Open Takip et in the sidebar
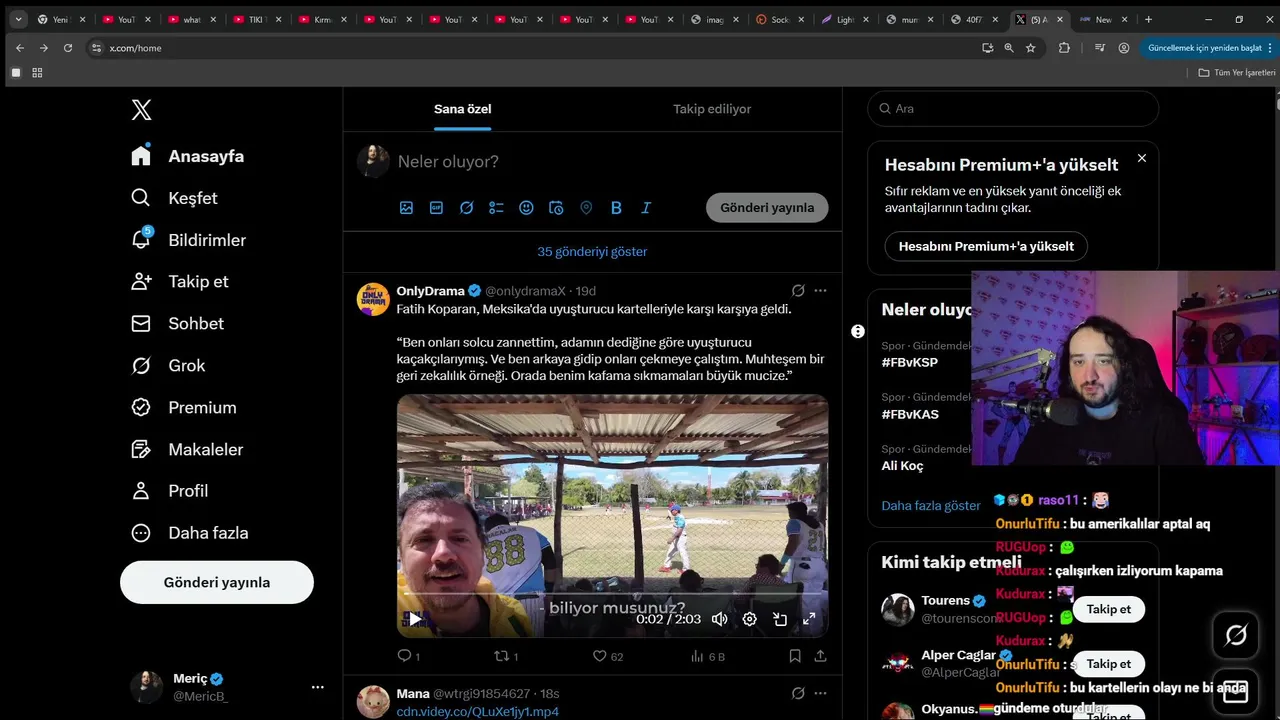 [x=180, y=282]
